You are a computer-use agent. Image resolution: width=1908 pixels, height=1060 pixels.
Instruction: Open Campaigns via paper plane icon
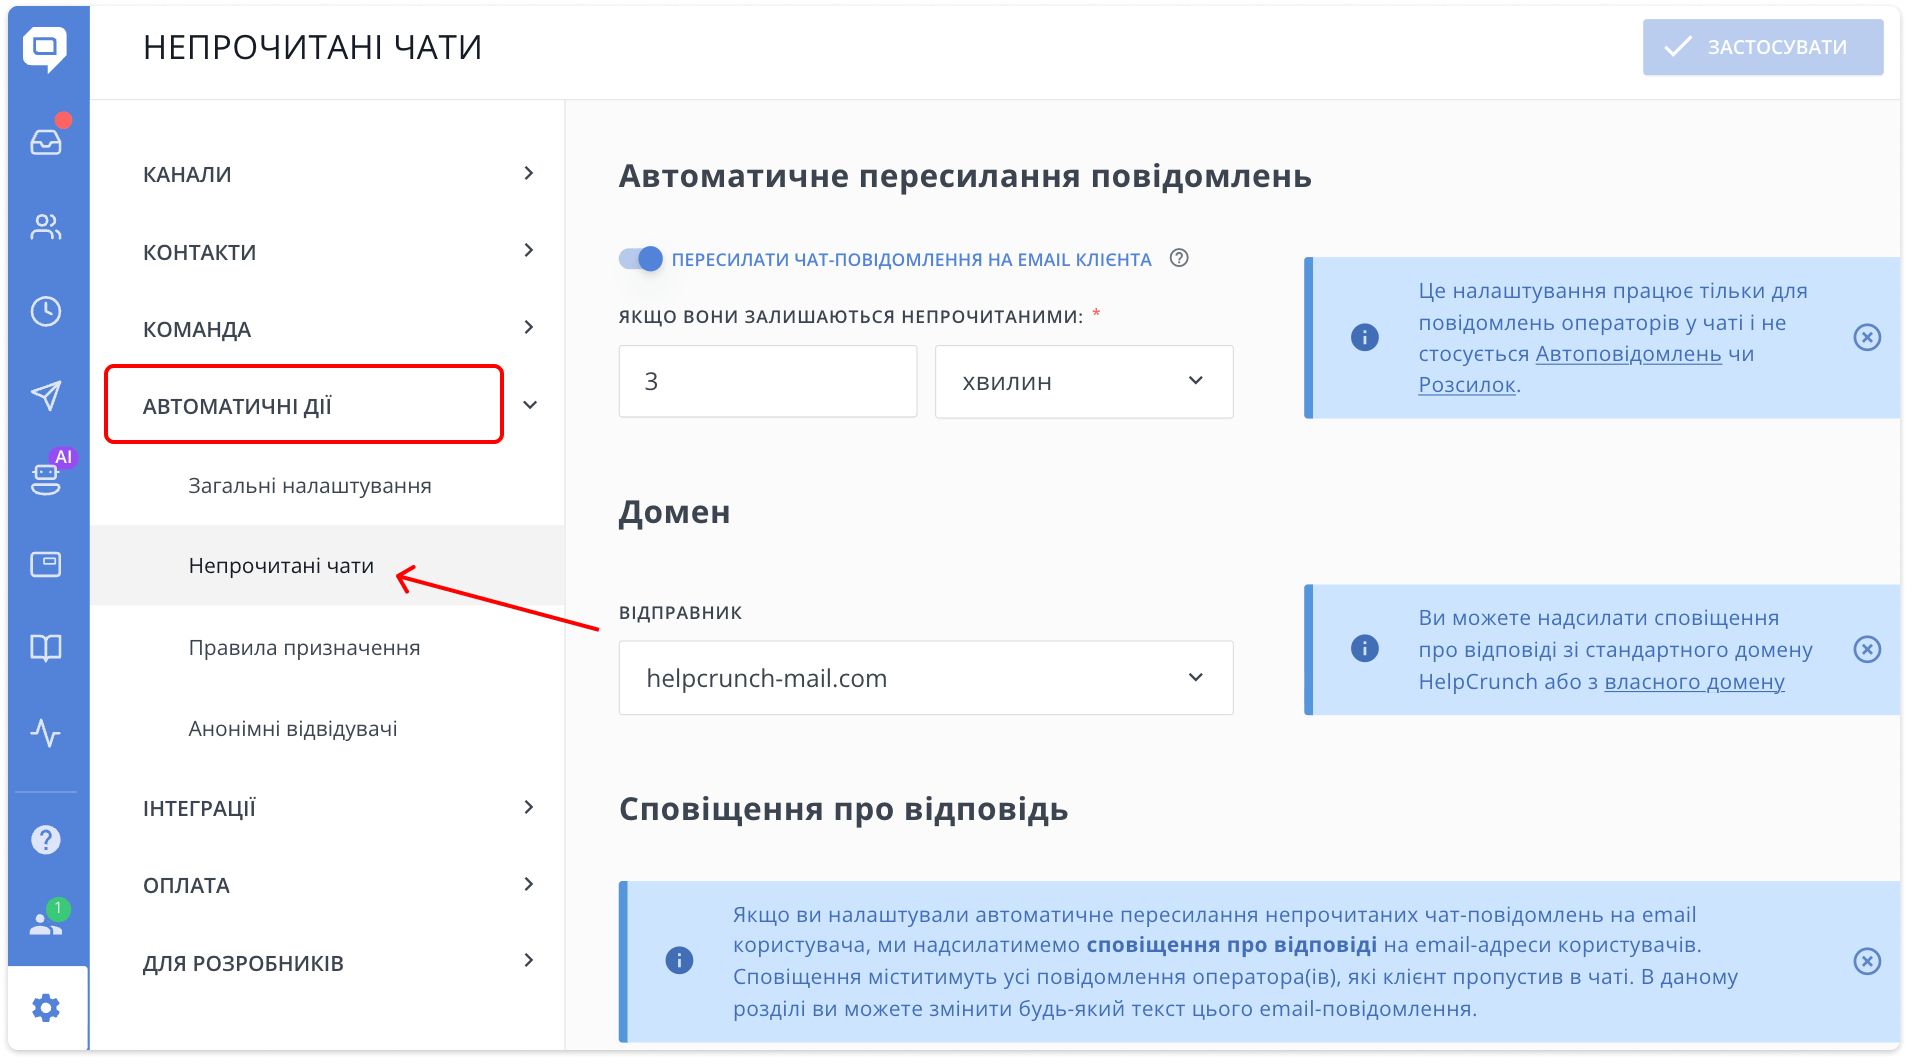click(47, 395)
